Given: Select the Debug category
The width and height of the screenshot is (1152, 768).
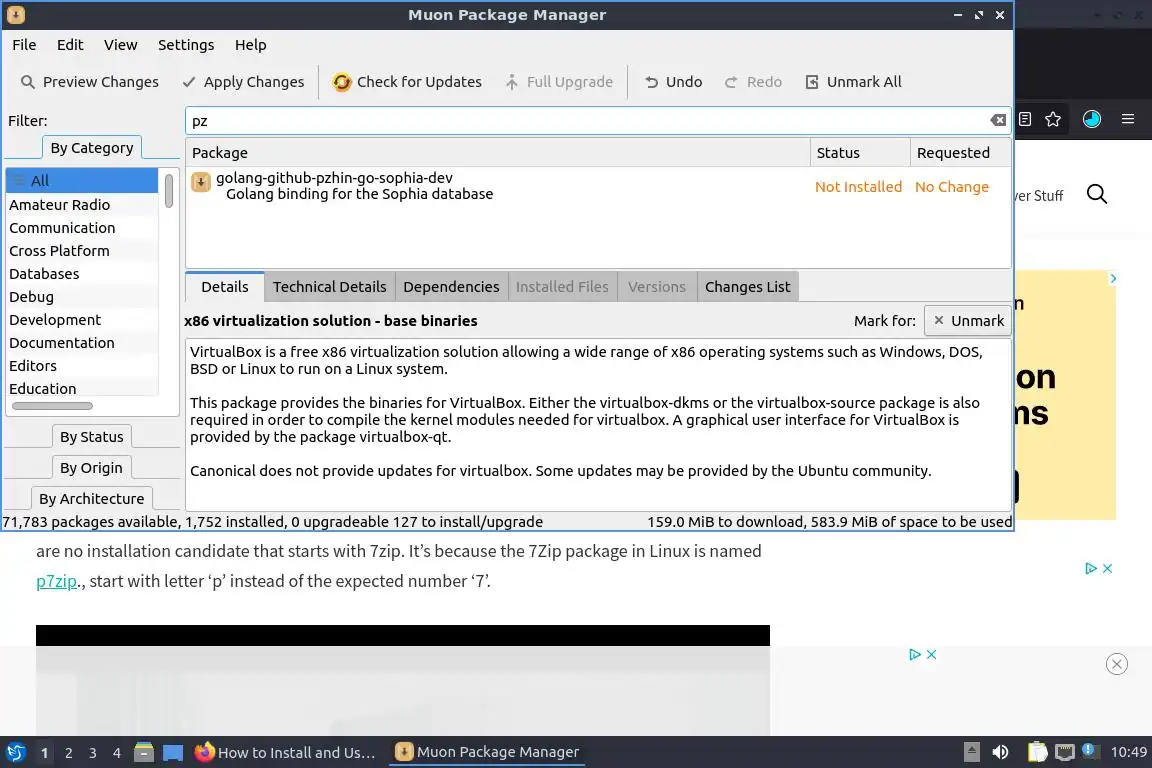Looking at the screenshot, I should 82,296.
